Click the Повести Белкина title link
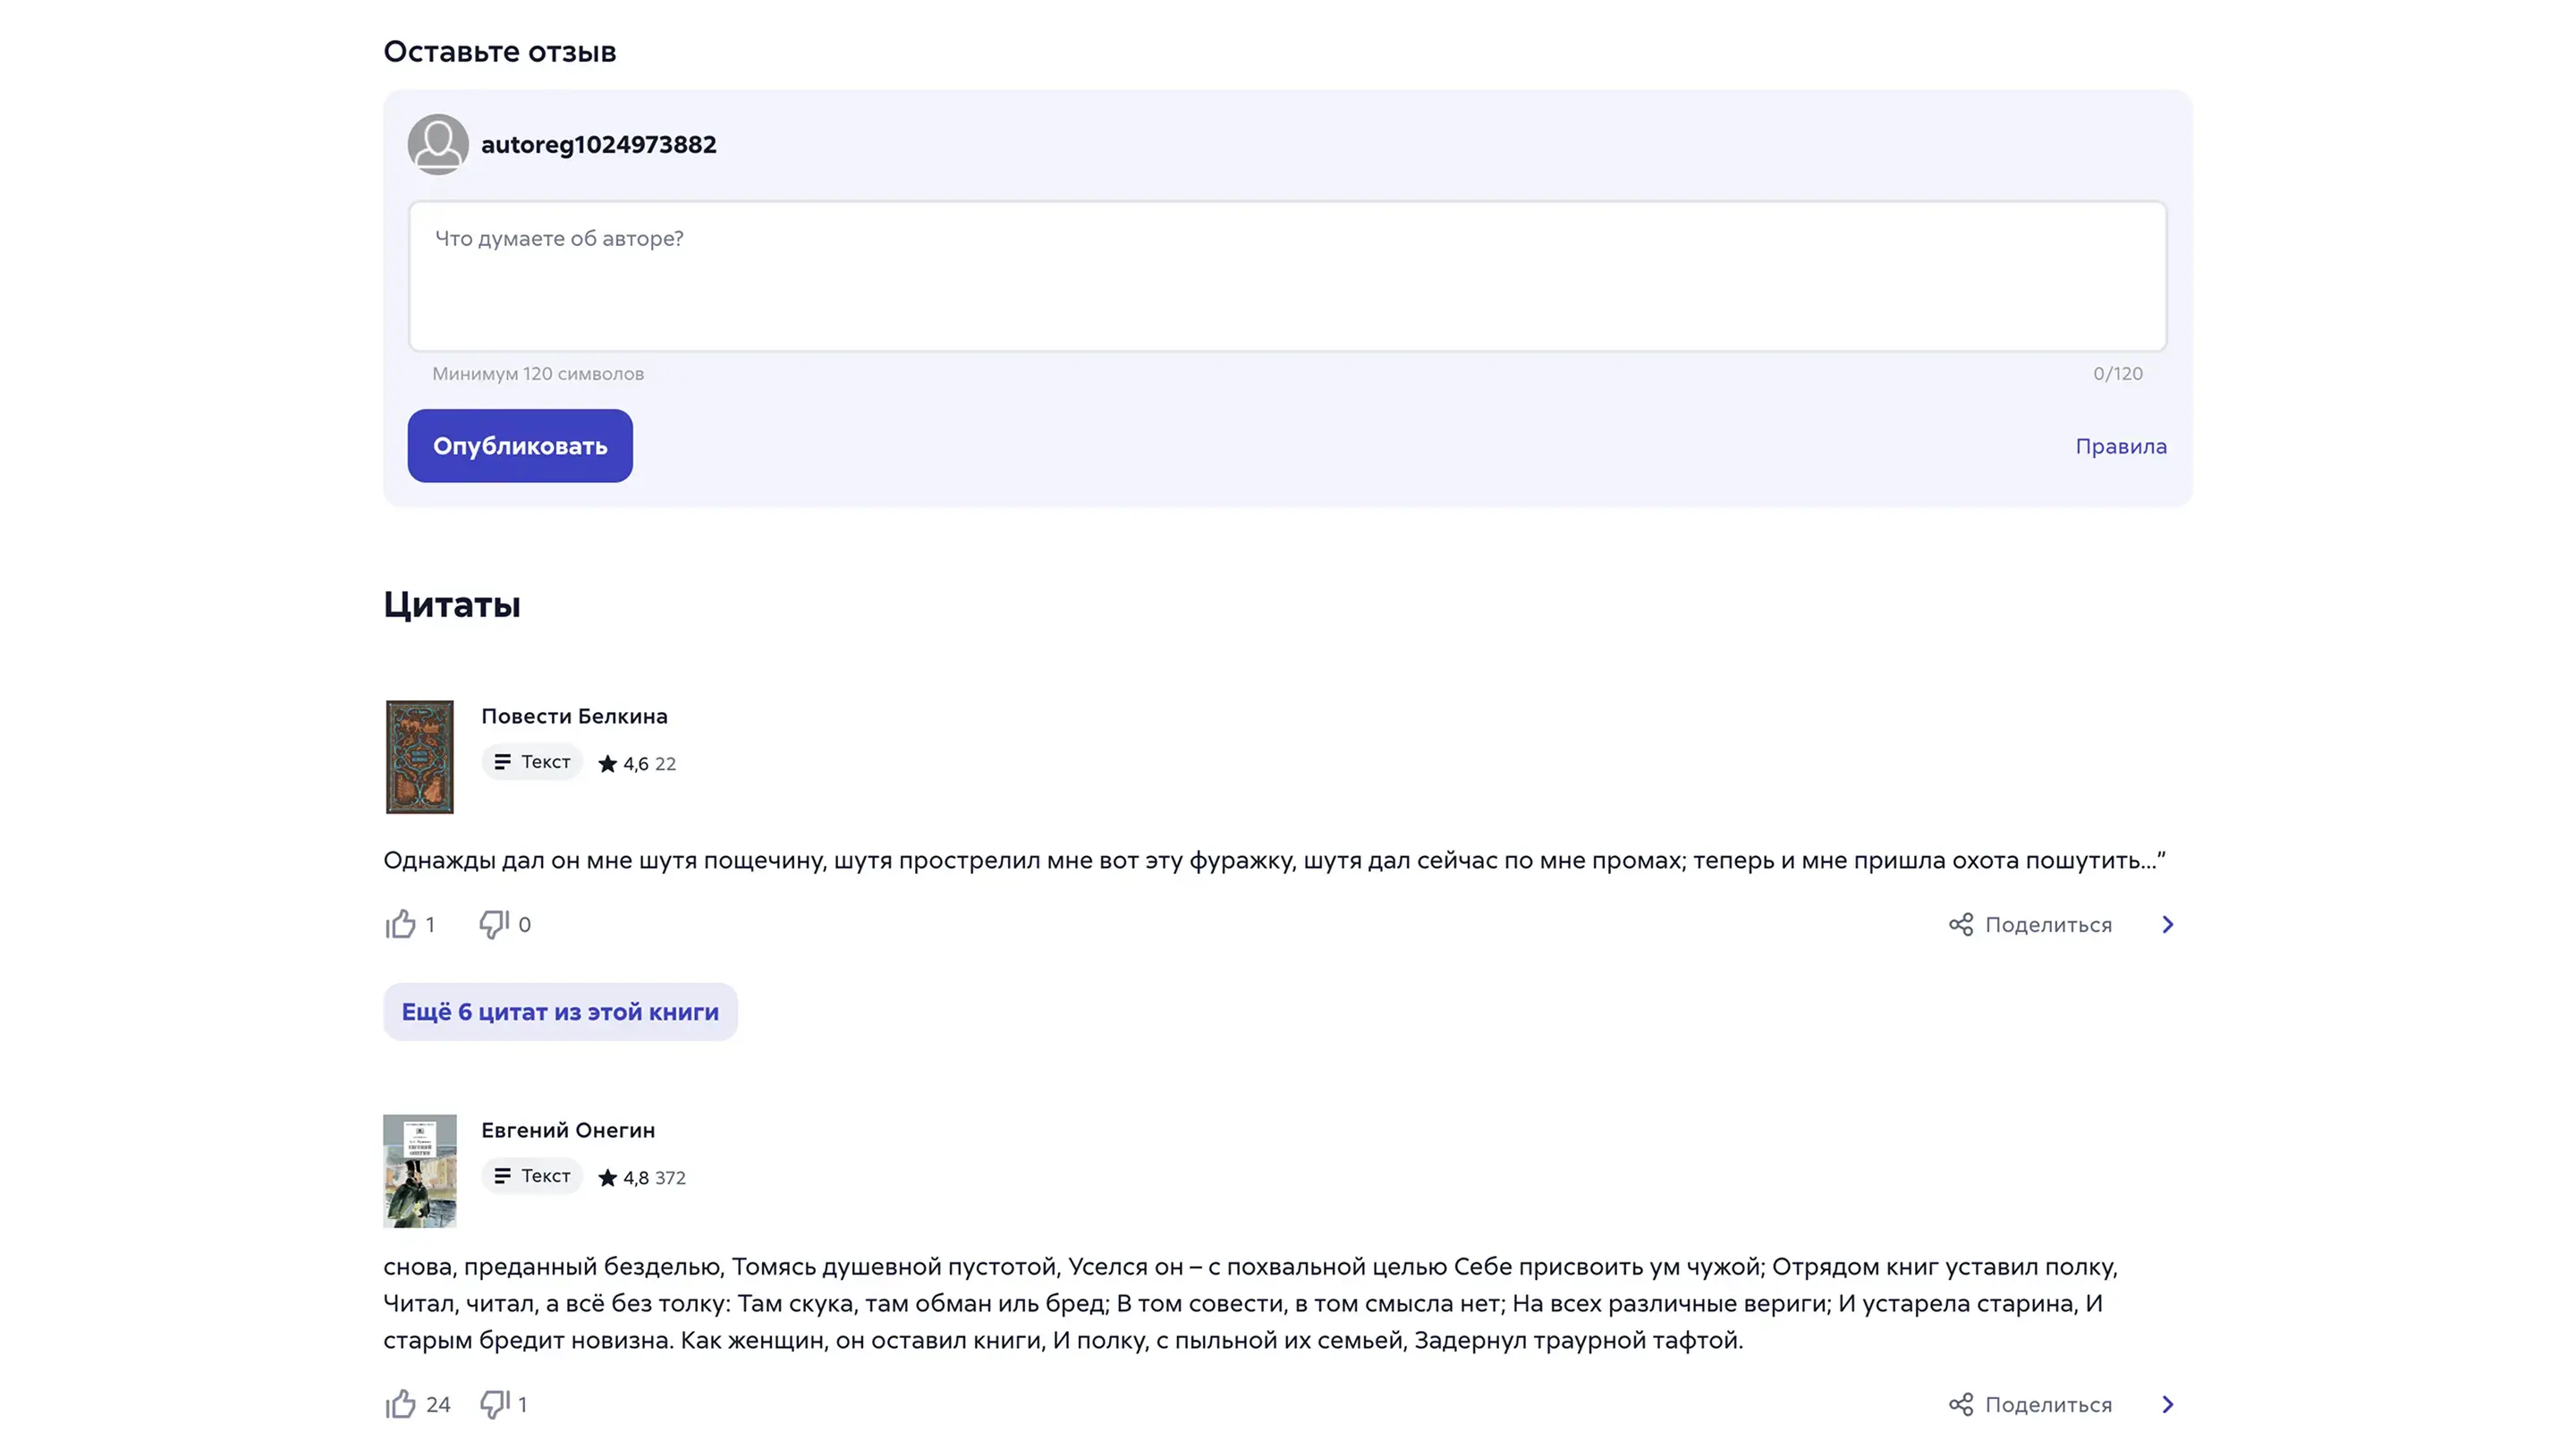2576x1449 pixels. [574, 716]
